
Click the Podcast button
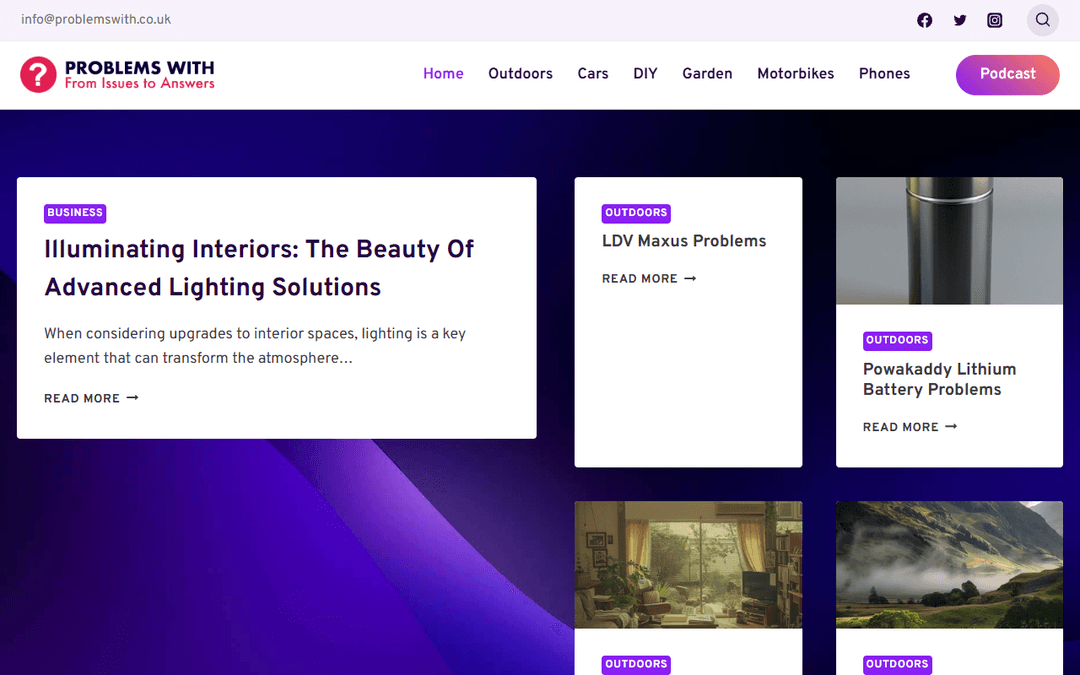pyautogui.click(x=1007, y=74)
